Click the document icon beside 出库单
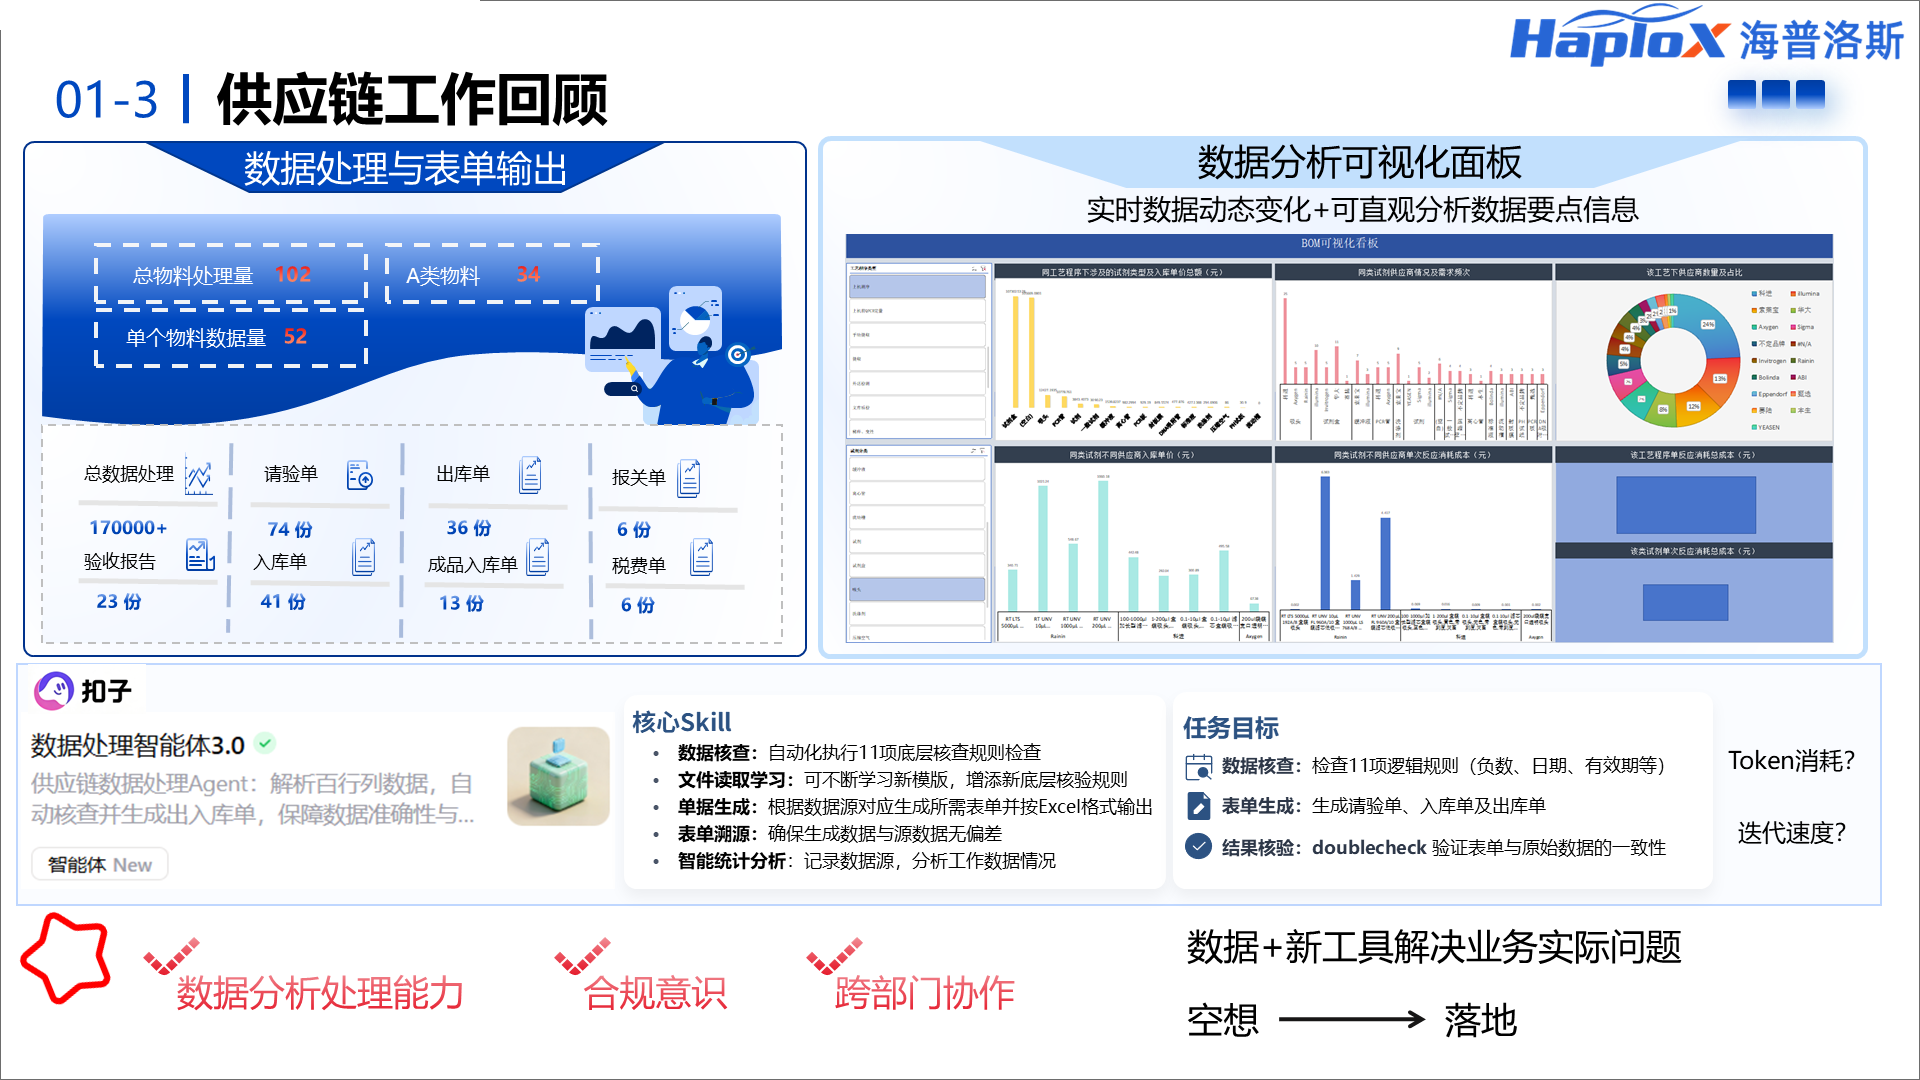Image resolution: width=1920 pixels, height=1080 pixels. tap(531, 475)
